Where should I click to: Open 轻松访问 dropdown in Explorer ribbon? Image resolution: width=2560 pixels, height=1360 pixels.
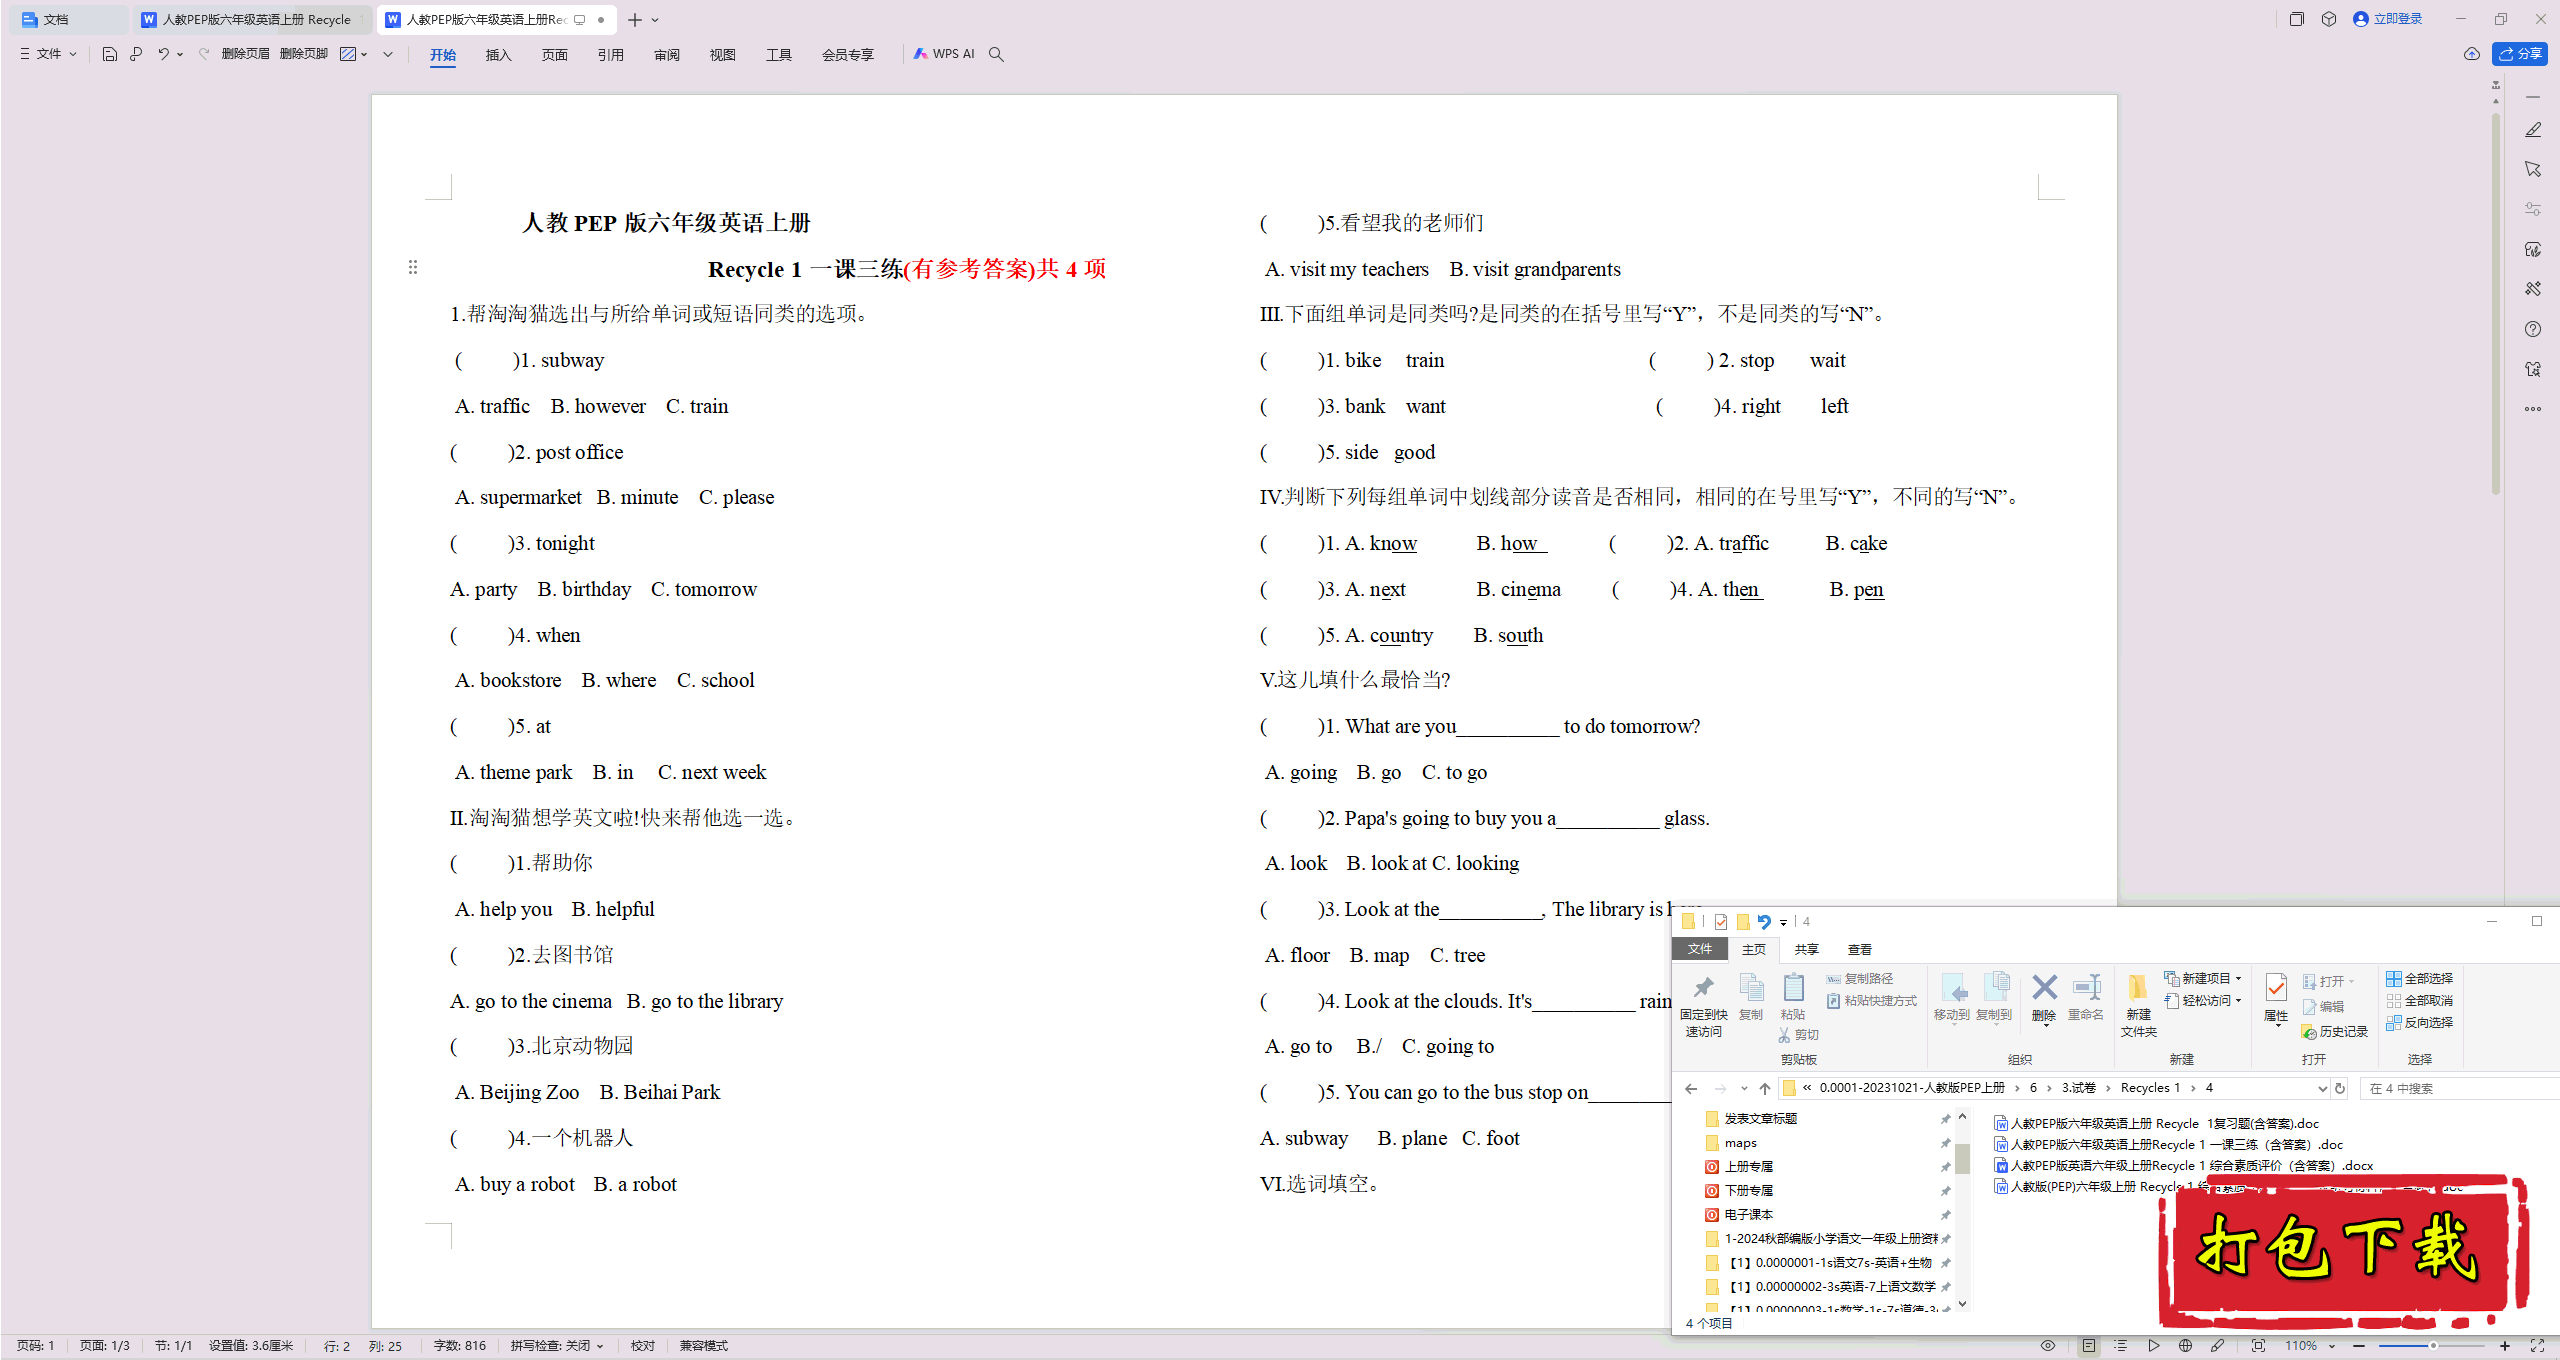pyautogui.click(x=2203, y=1000)
